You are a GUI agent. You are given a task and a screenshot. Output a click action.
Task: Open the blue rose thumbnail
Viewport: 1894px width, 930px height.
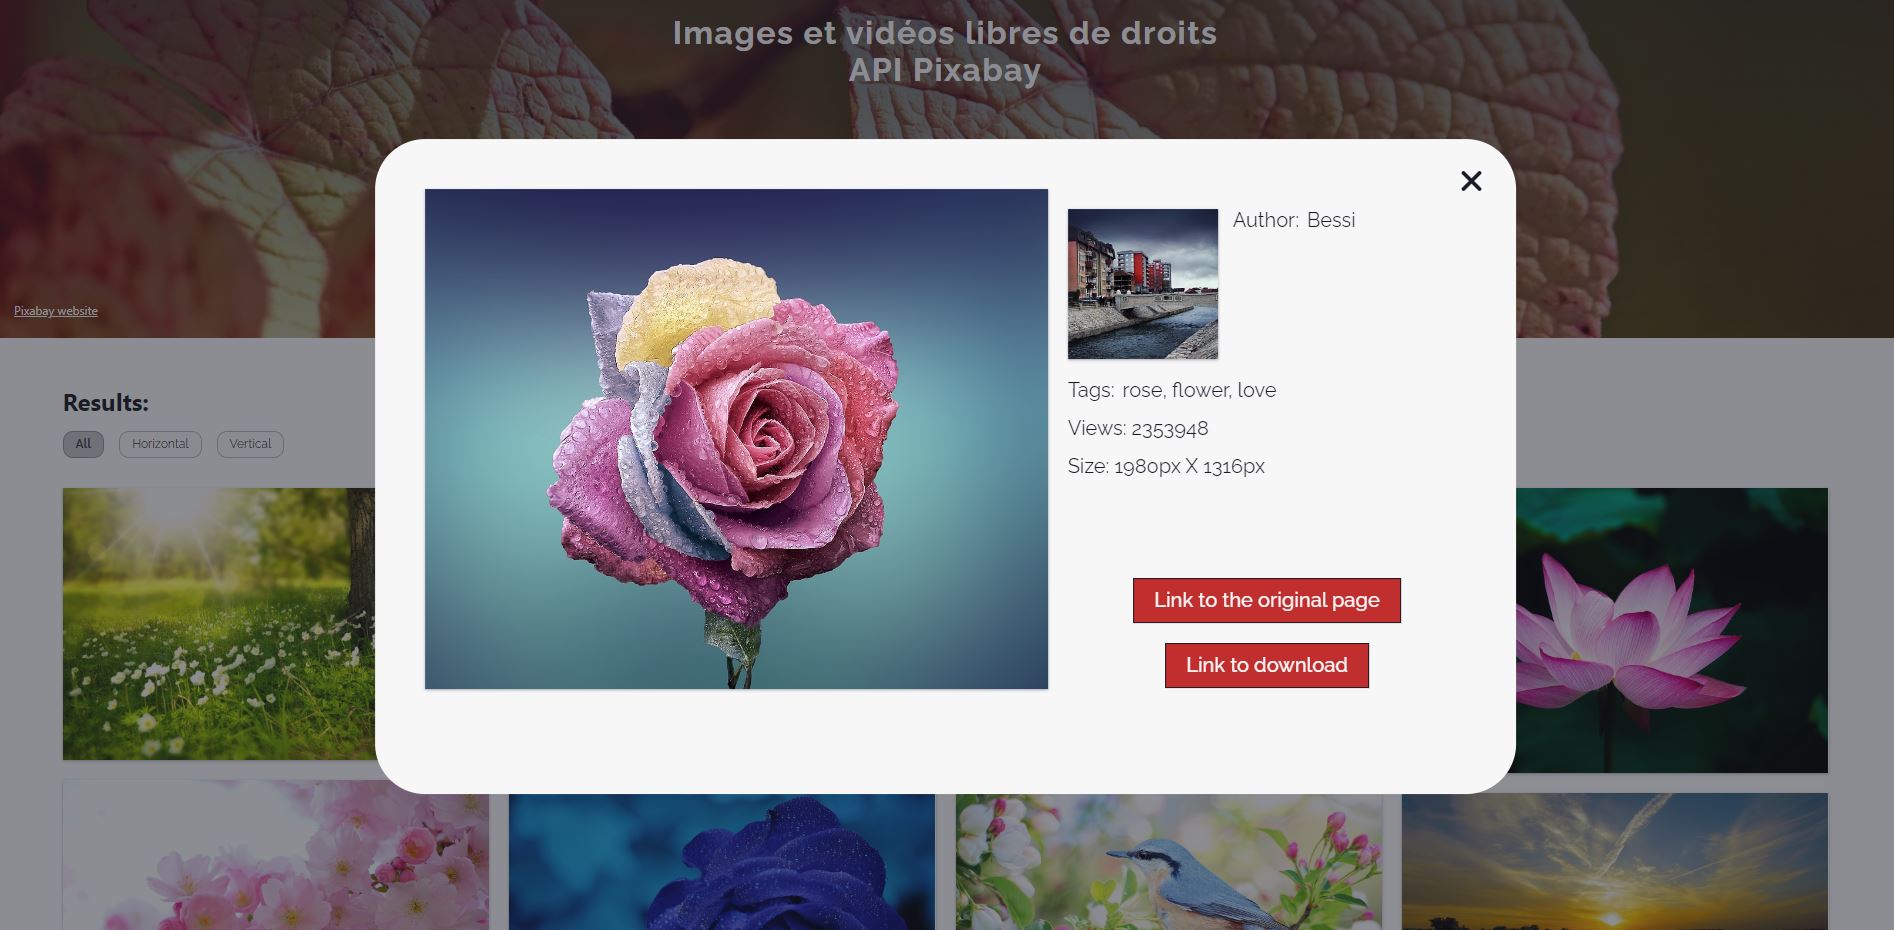[x=722, y=862]
